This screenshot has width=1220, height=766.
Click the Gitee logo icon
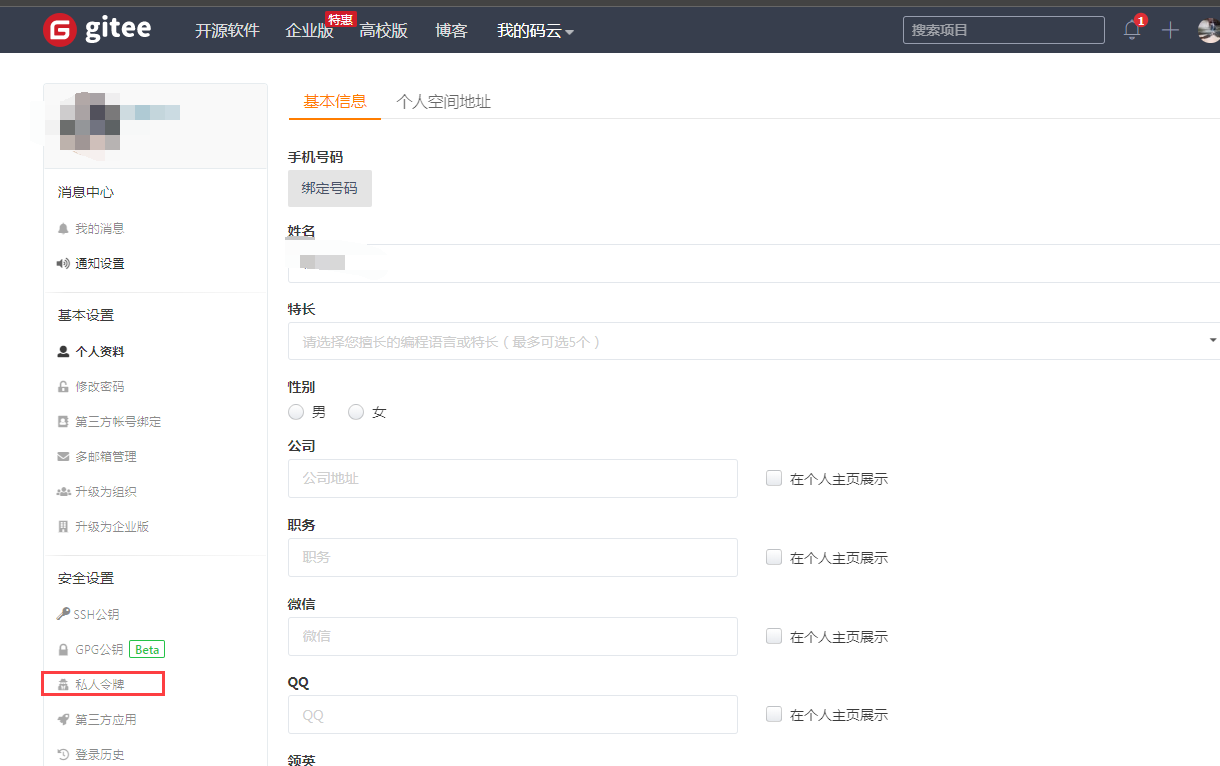(60, 30)
